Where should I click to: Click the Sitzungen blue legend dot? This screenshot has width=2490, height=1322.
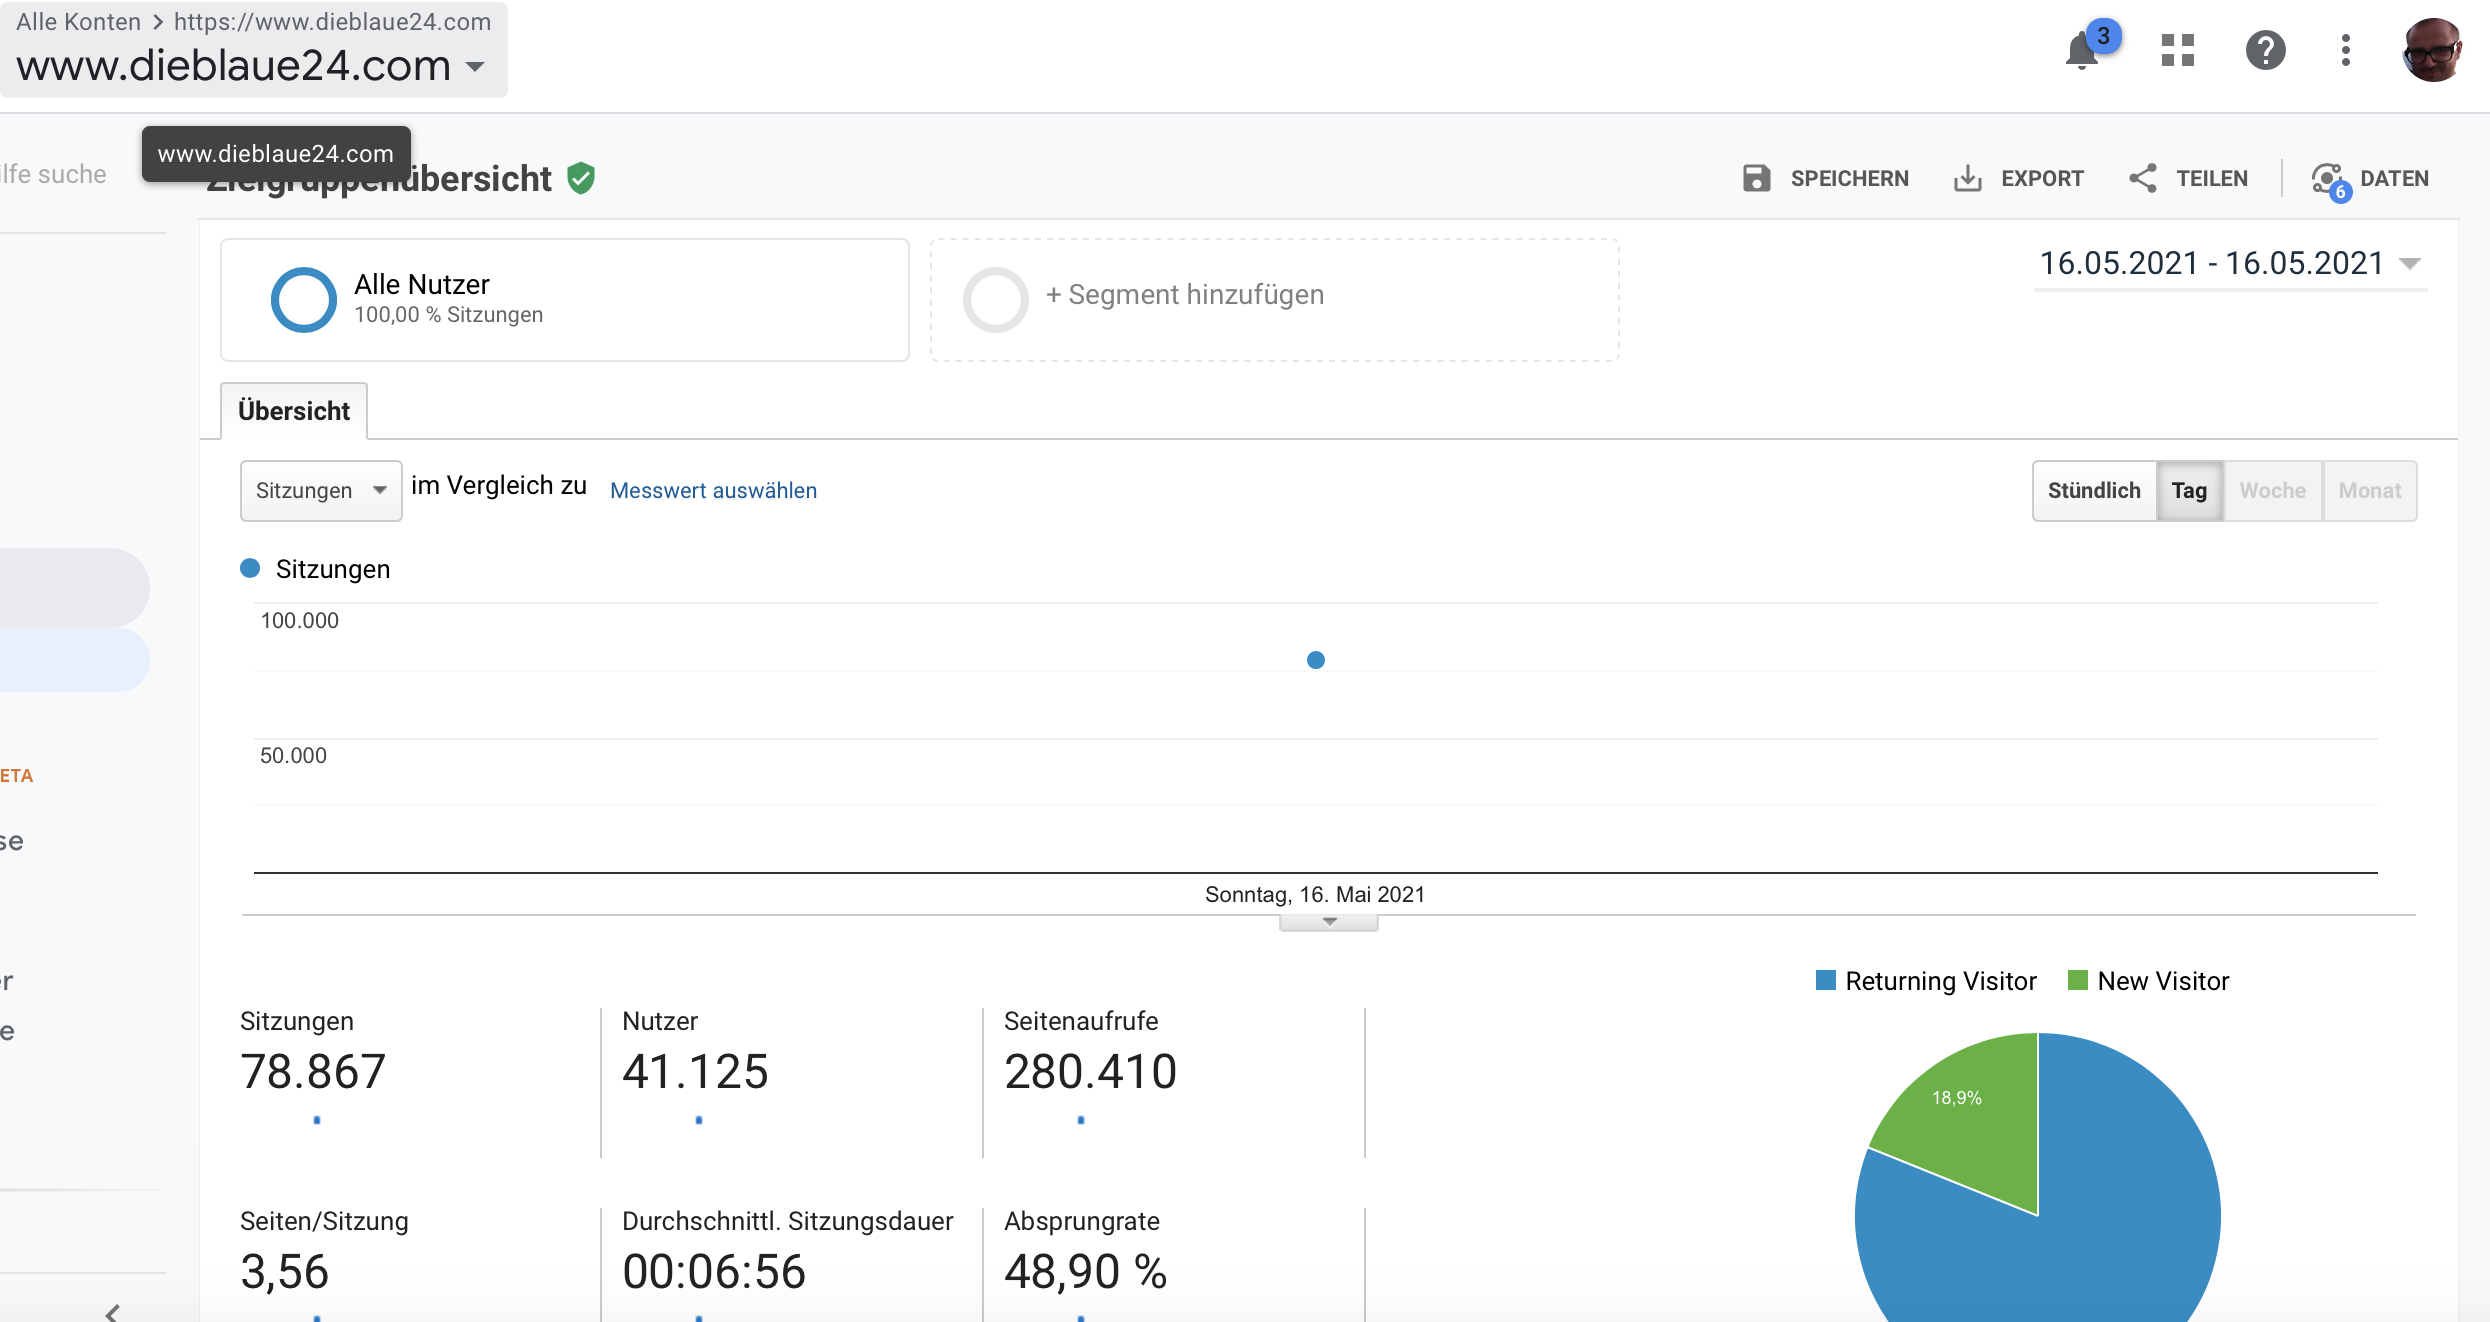(x=250, y=568)
